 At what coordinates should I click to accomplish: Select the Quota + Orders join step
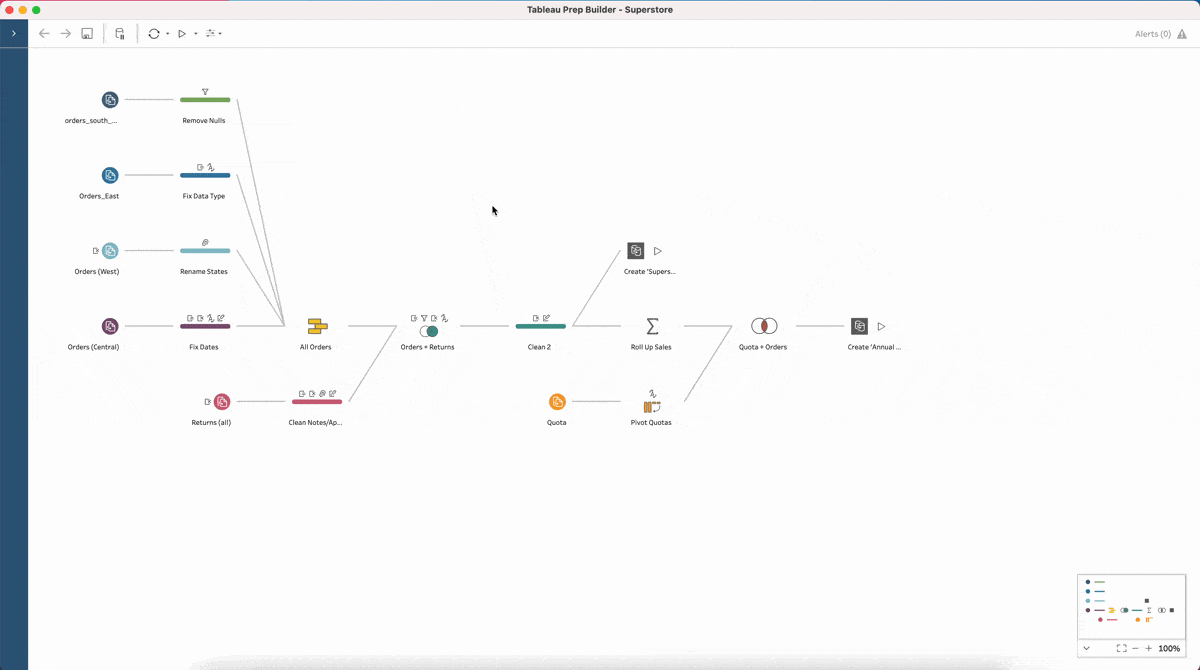click(x=764, y=326)
